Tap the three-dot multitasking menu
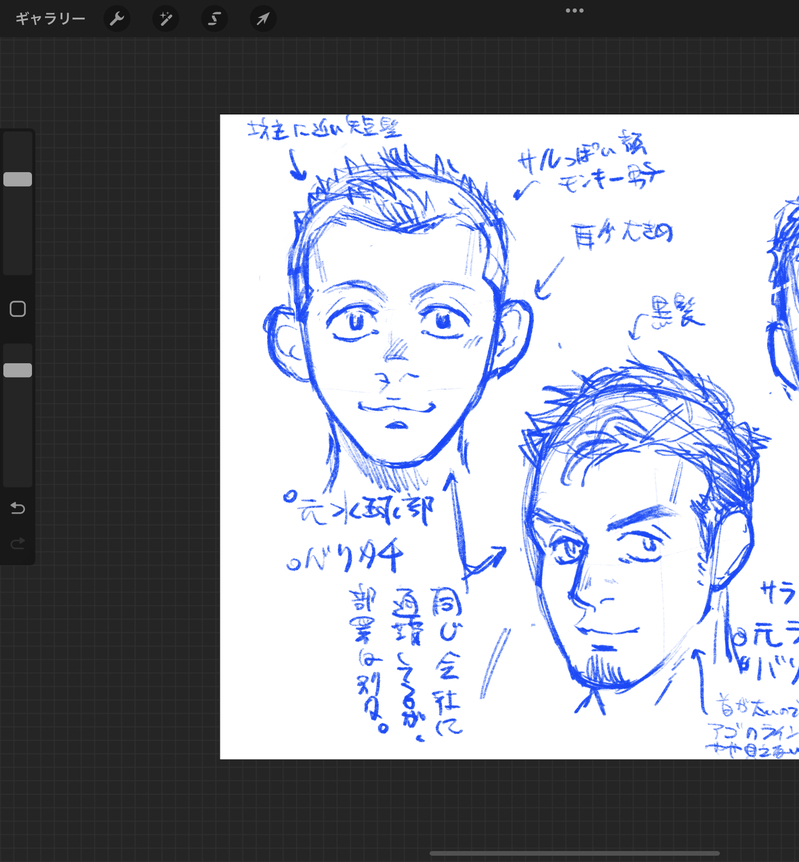 575,10
